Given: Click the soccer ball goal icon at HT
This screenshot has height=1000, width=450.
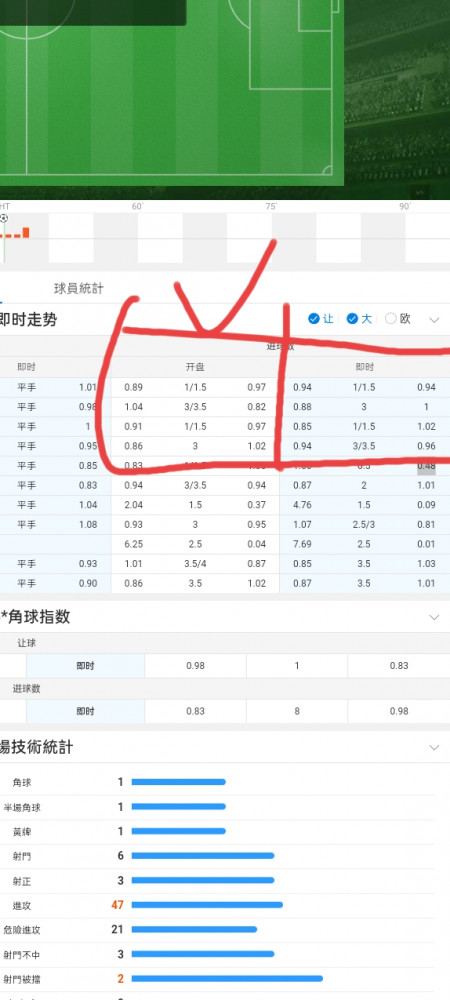Looking at the screenshot, I should pyautogui.click(x=3, y=218).
